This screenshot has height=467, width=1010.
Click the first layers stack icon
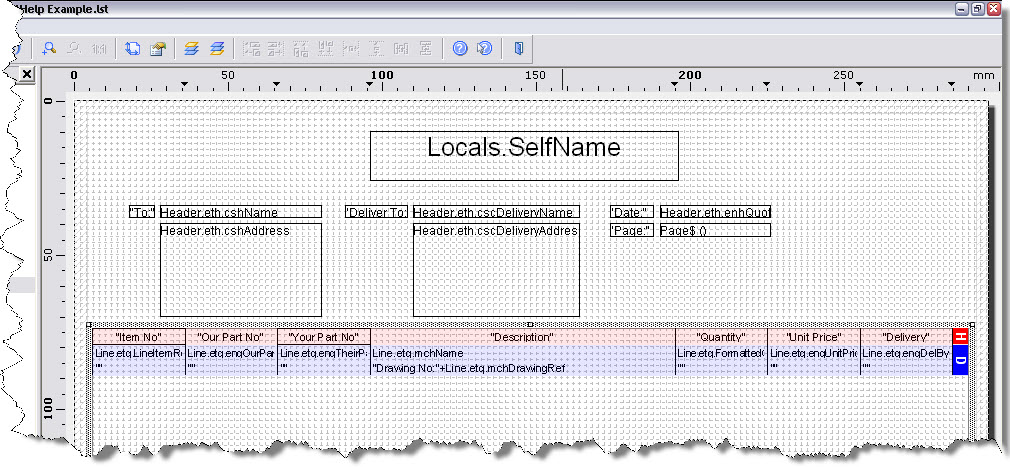(191, 48)
